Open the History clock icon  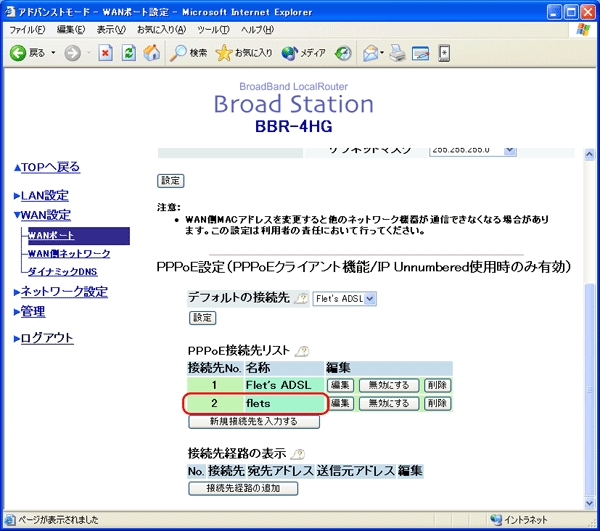coord(343,53)
